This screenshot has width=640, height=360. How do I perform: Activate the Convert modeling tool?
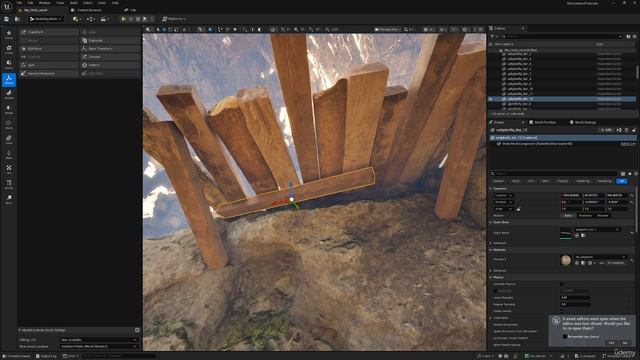point(110,57)
